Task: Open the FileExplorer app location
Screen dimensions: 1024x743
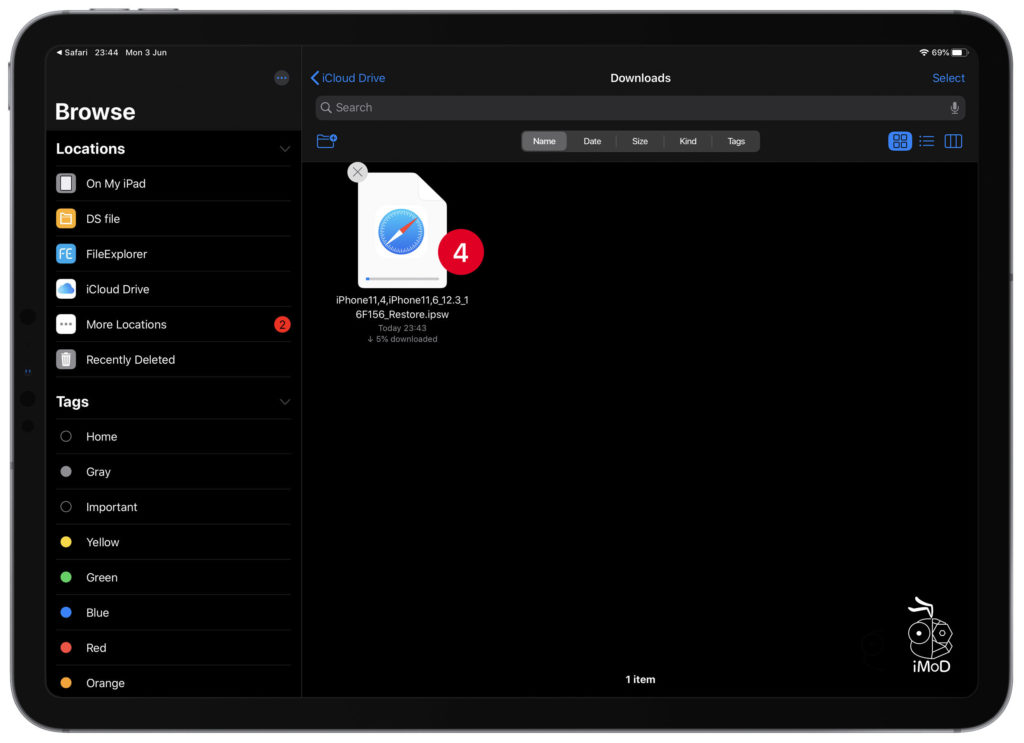Action: [122, 253]
